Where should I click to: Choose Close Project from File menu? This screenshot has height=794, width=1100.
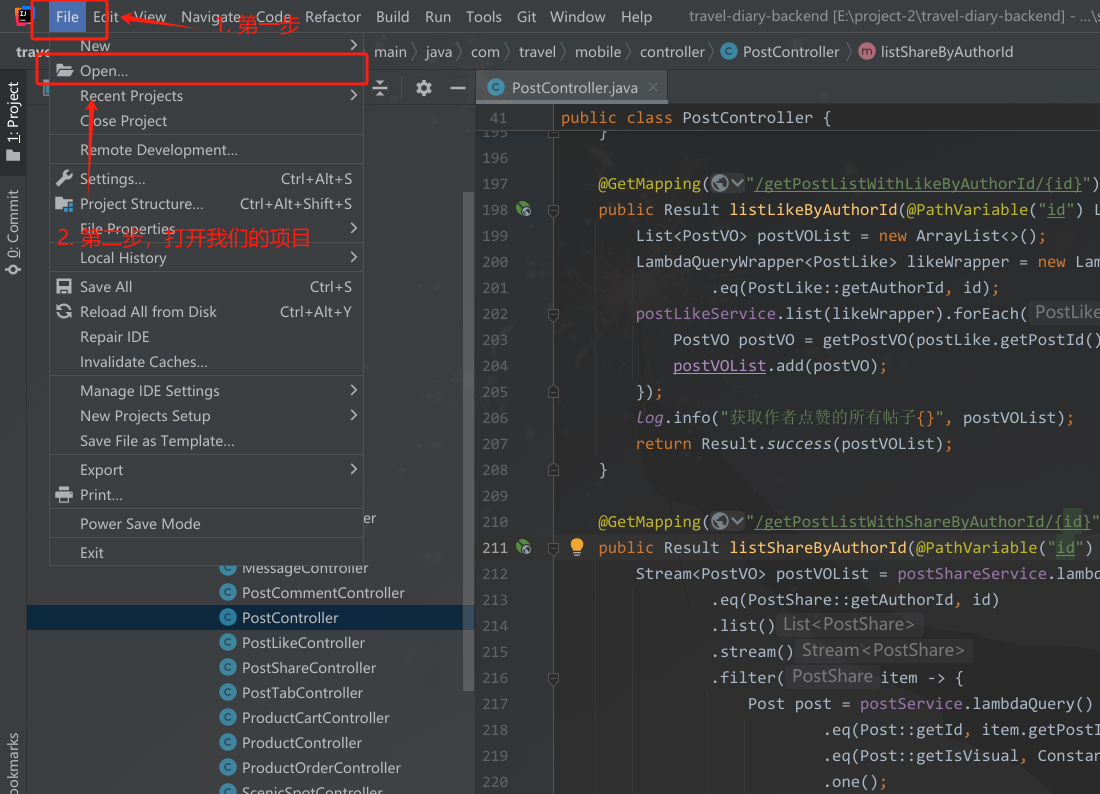[x=206, y=121]
